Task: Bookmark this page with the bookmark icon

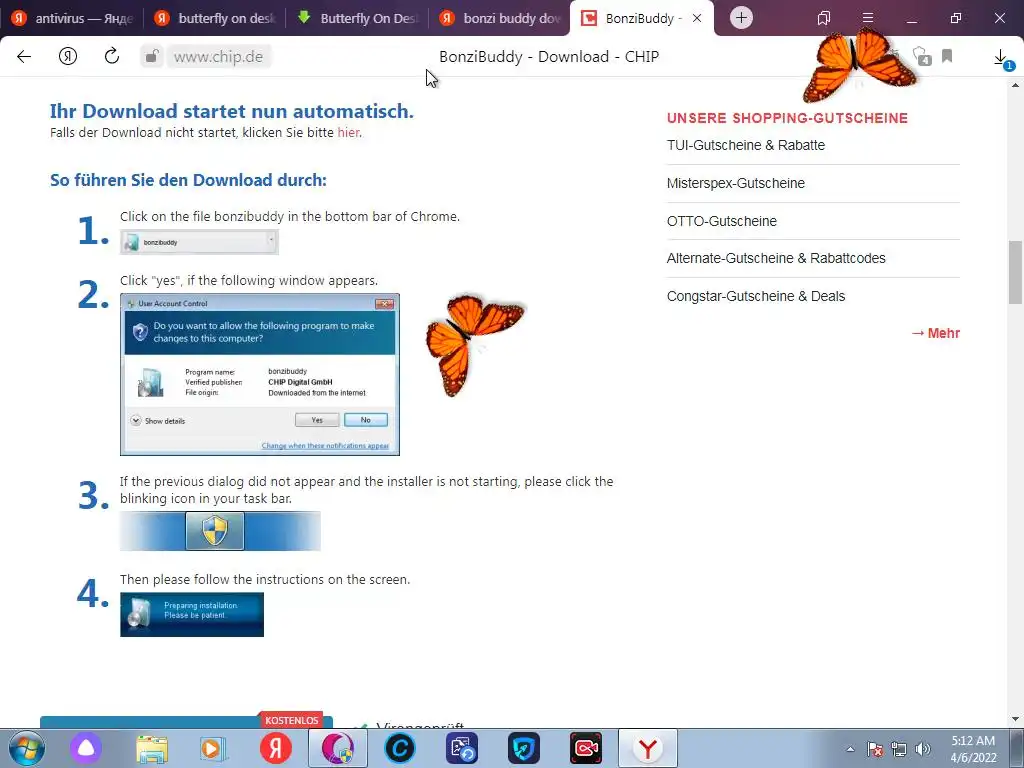Action: [x=947, y=56]
